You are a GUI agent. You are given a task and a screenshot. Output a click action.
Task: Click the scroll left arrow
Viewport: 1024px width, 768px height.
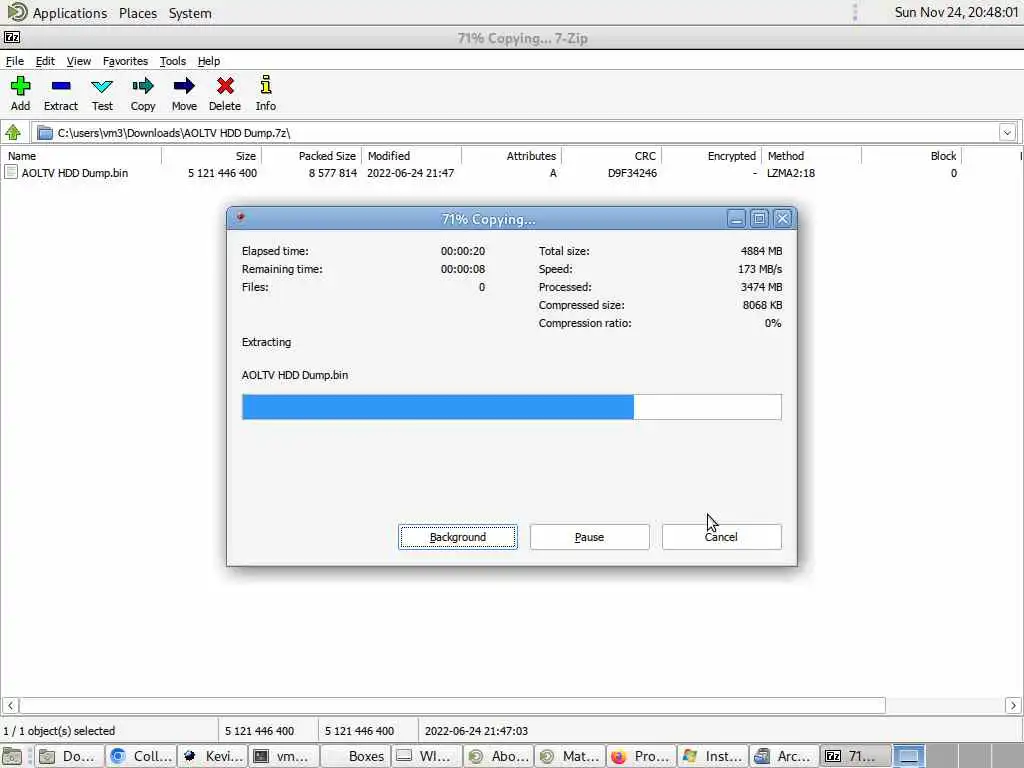click(10, 705)
